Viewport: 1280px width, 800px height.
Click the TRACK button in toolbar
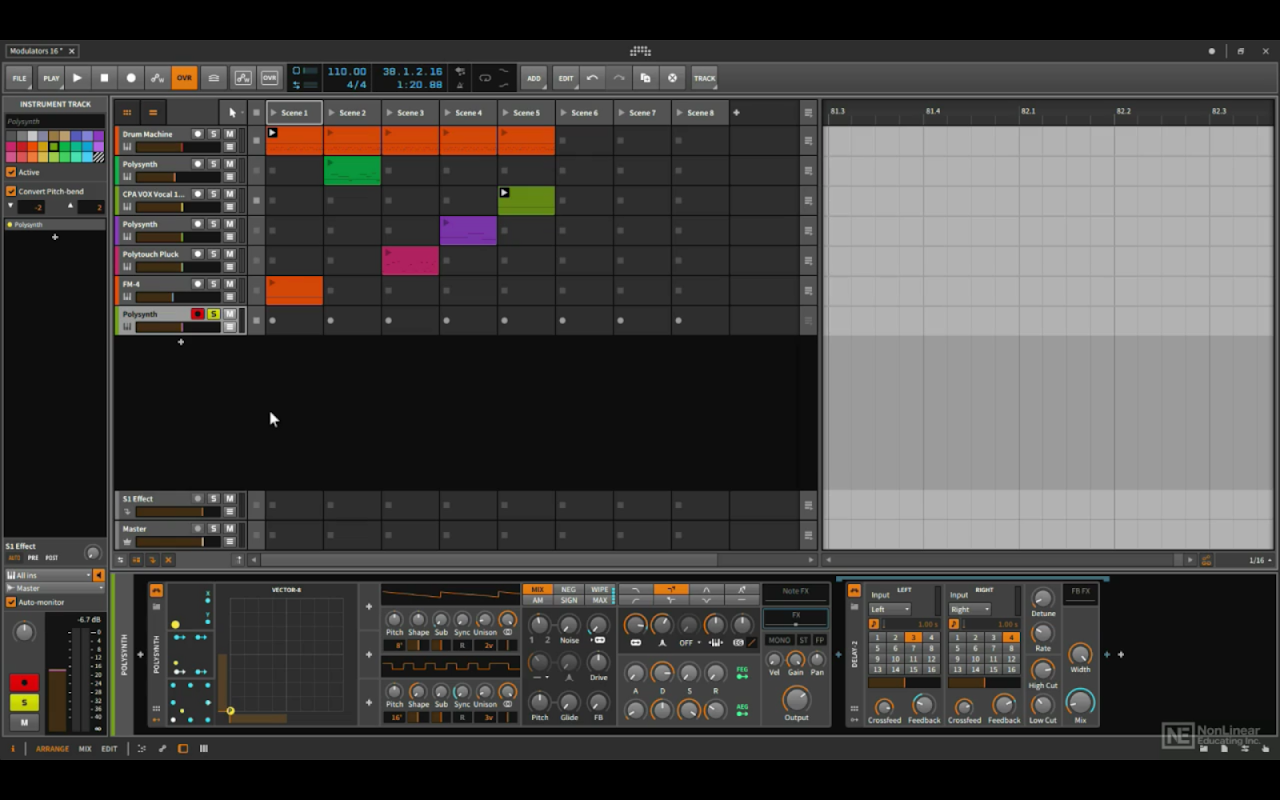coord(704,78)
